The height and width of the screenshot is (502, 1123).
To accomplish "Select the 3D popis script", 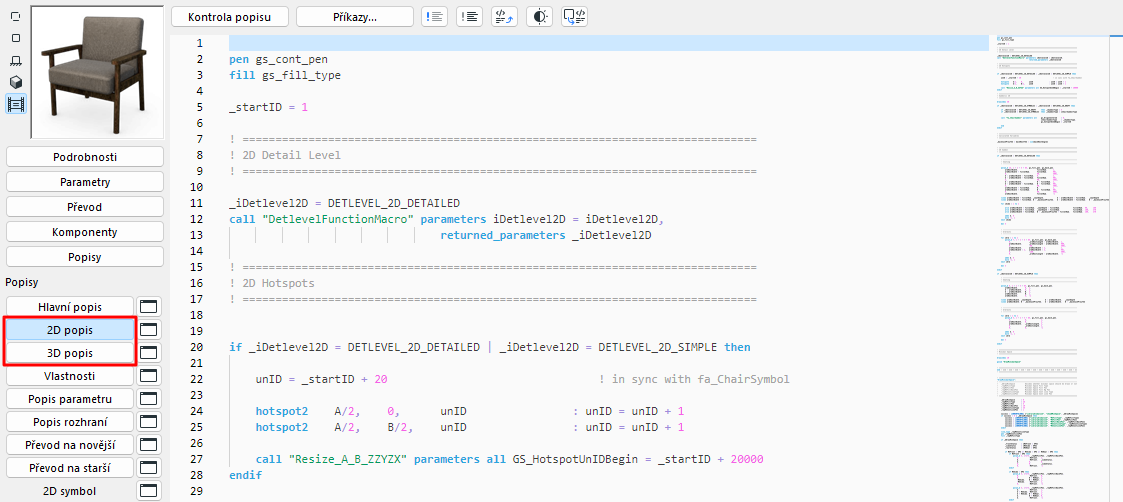I will coord(70,353).
